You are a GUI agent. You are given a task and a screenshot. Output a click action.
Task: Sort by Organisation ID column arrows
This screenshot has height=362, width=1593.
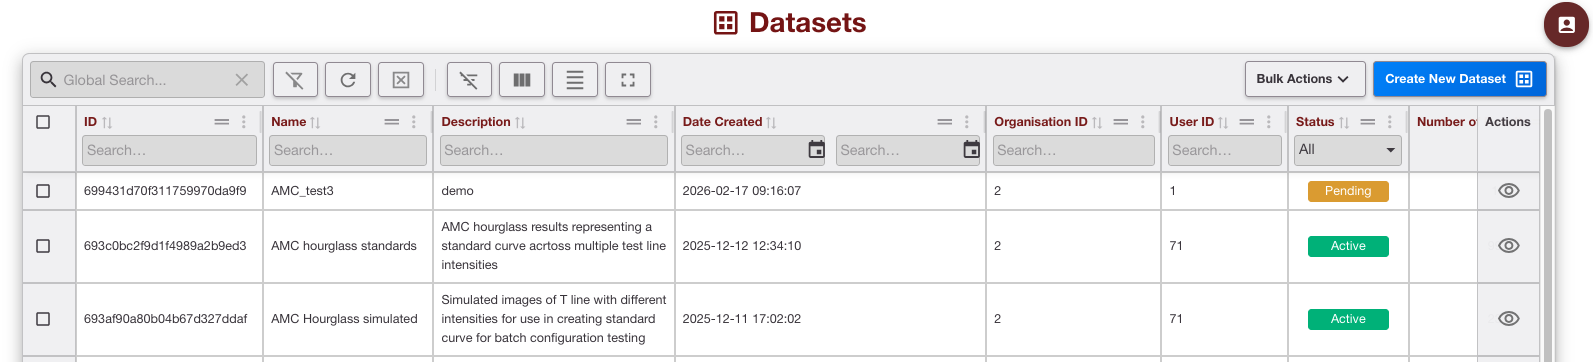click(1097, 122)
